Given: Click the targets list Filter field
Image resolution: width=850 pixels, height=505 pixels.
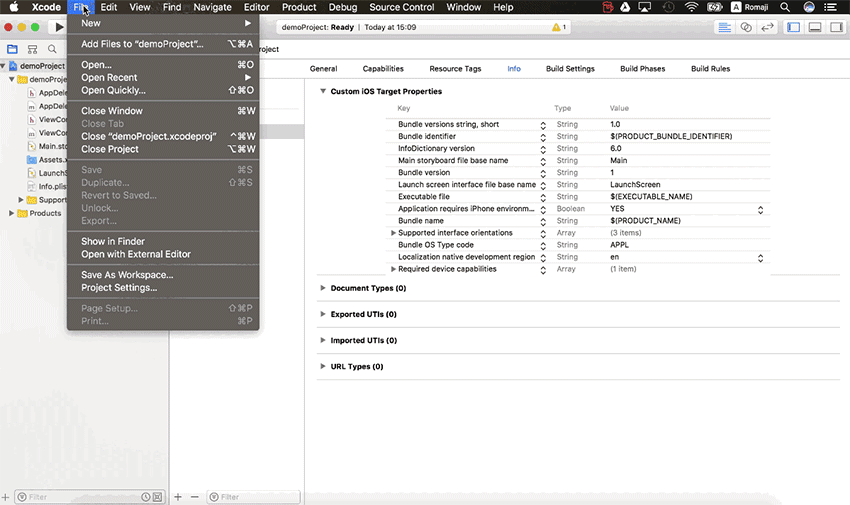Looking at the screenshot, I should [253, 497].
